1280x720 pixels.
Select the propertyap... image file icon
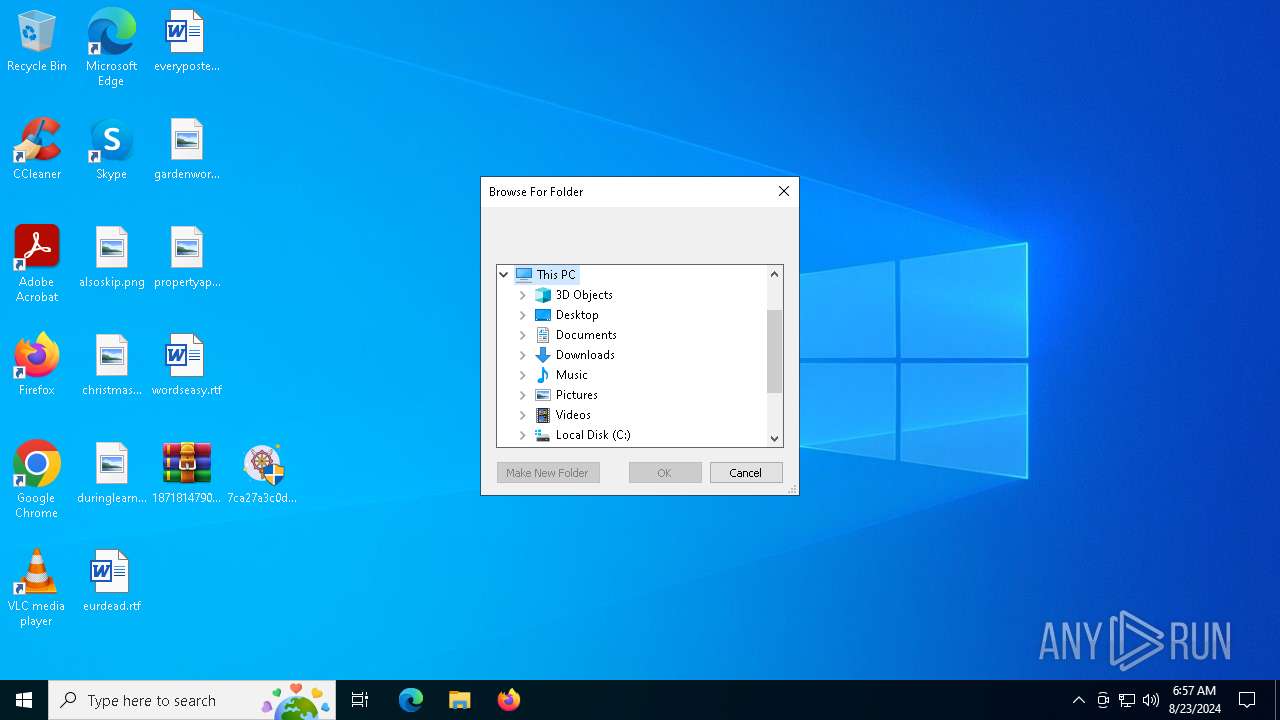[x=186, y=258]
